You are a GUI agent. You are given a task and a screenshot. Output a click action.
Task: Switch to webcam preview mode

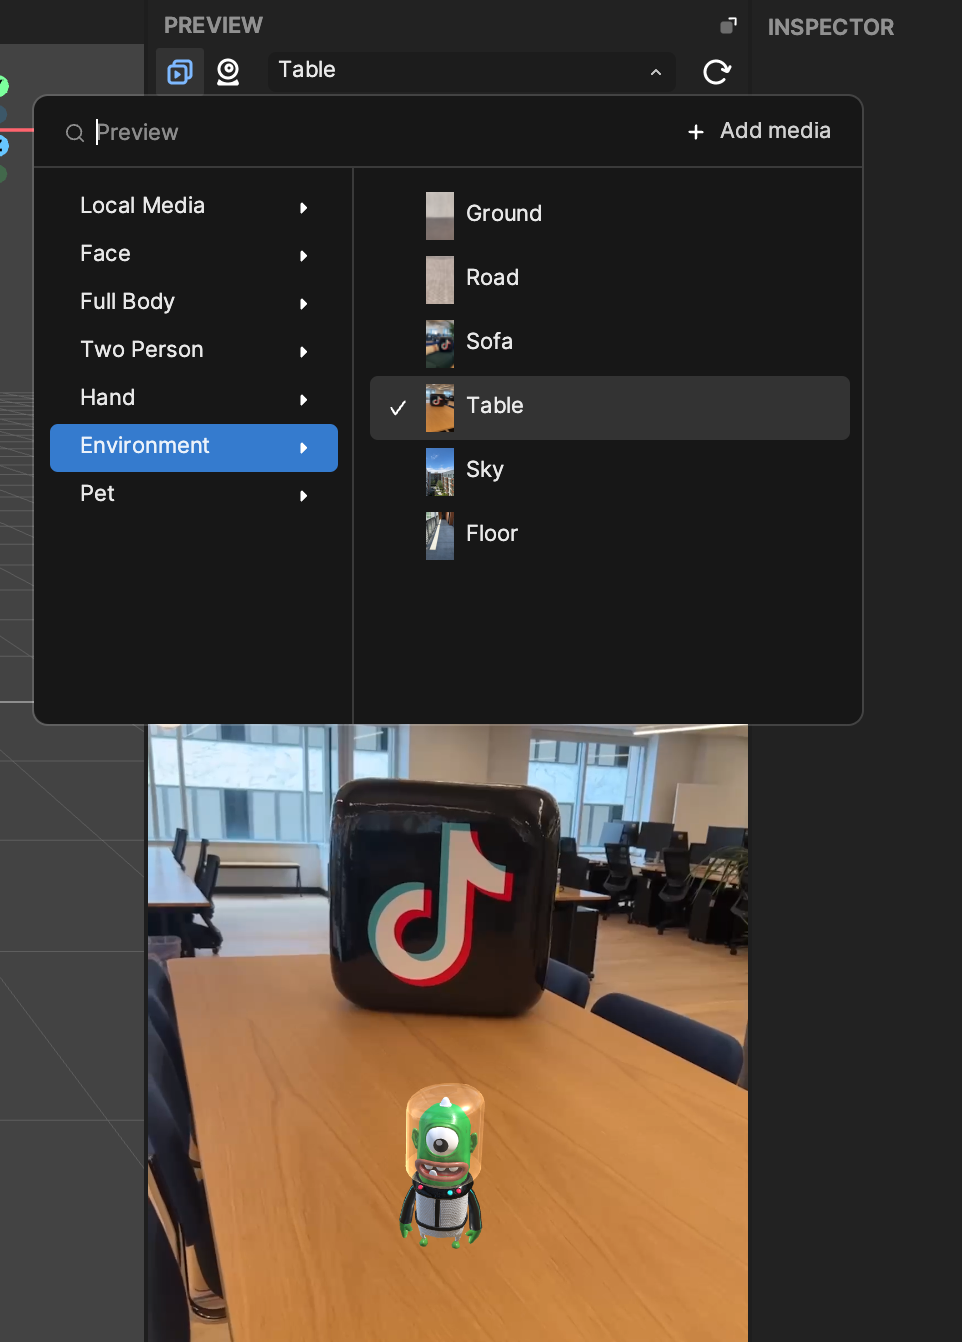[228, 71]
